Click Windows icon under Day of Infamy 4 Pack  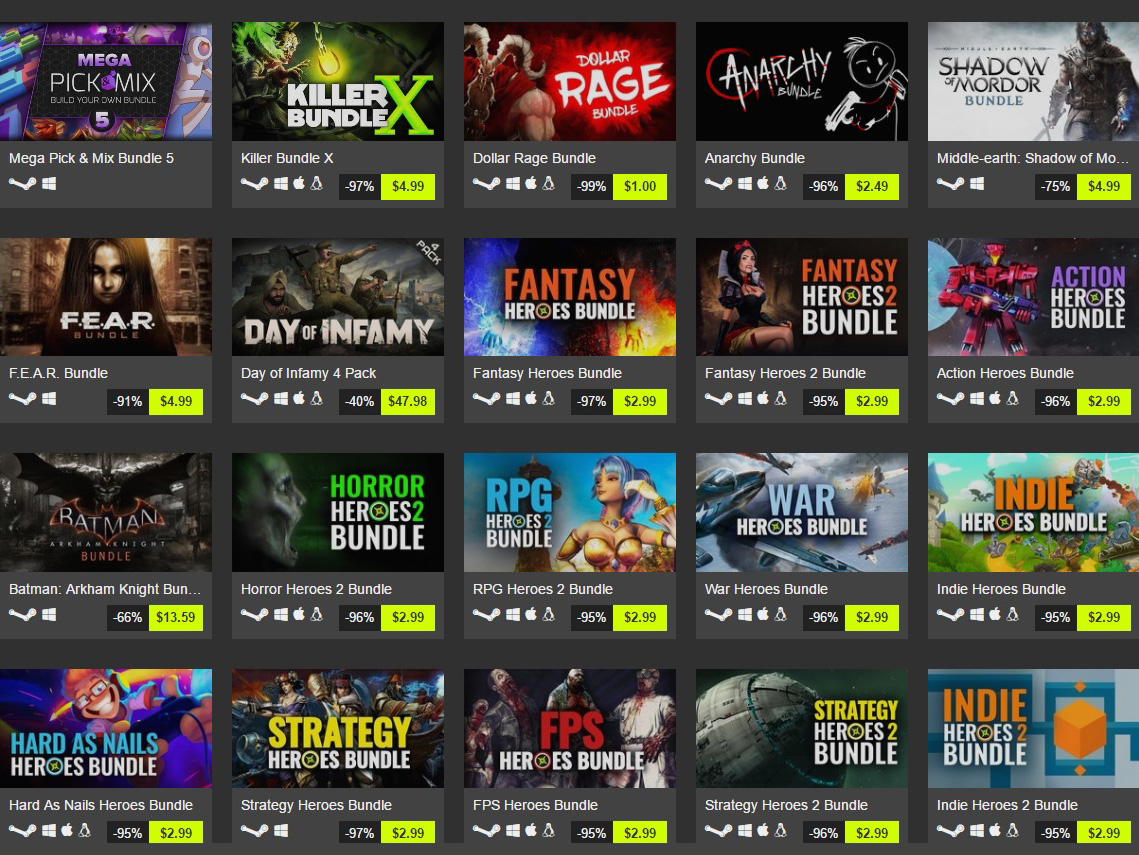281,399
